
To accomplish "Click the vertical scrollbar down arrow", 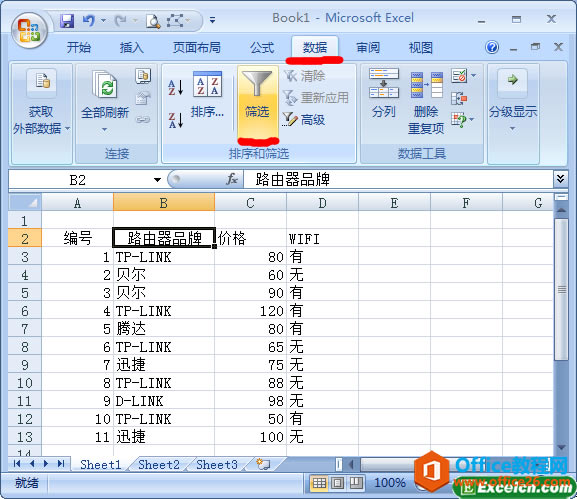I will (x=561, y=447).
